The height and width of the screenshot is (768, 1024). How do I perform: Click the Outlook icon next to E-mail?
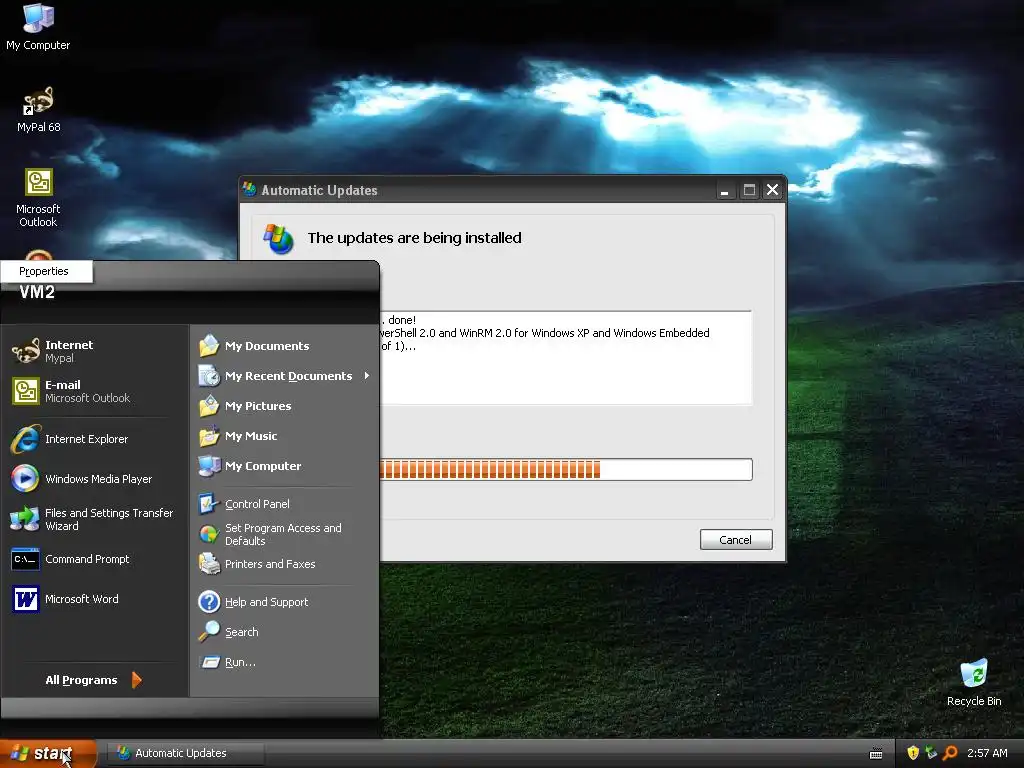(25, 391)
